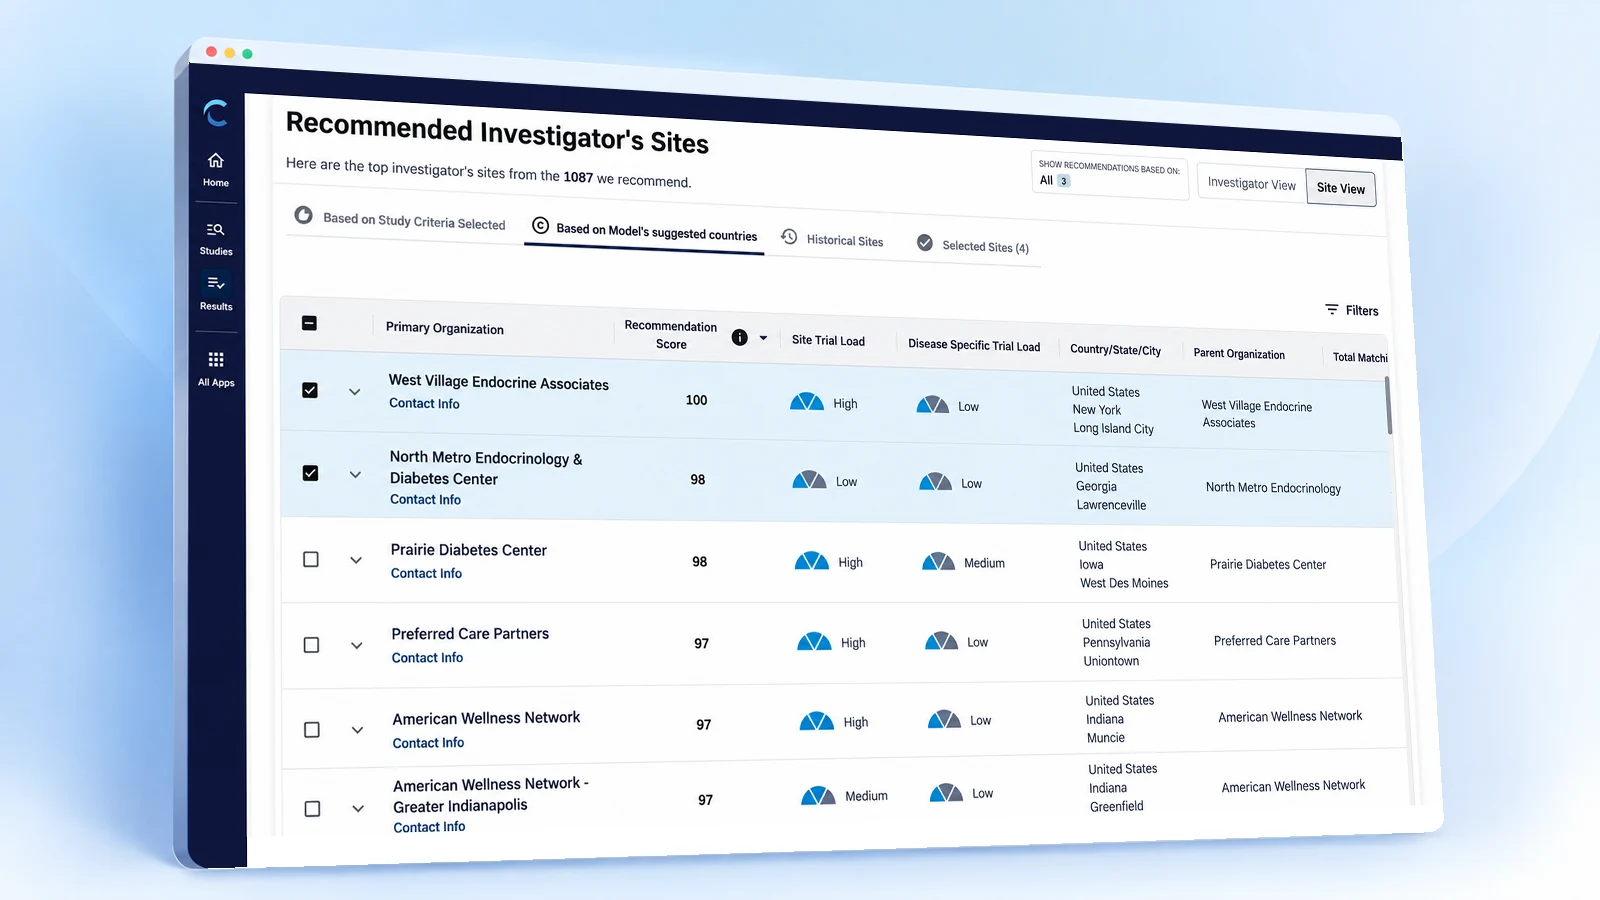The width and height of the screenshot is (1600, 900).
Task: Check Greater Indianapolis site checkbox
Action: [x=312, y=808]
